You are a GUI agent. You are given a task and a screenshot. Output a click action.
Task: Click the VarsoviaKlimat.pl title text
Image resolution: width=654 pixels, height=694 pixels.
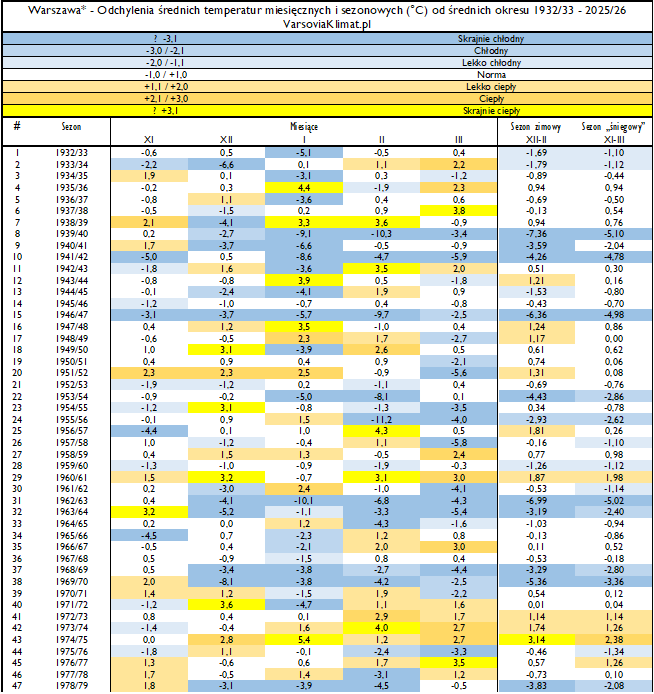(x=327, y=23)
